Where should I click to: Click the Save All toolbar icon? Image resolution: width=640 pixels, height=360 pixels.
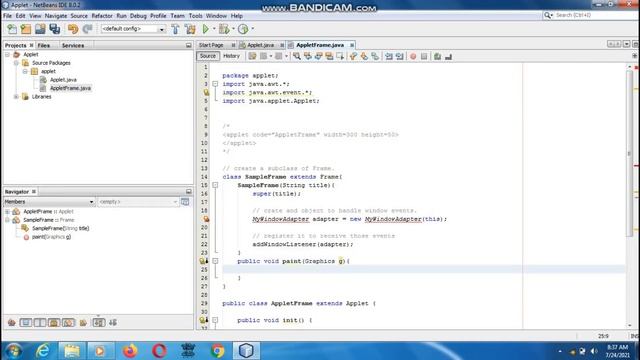54,29
